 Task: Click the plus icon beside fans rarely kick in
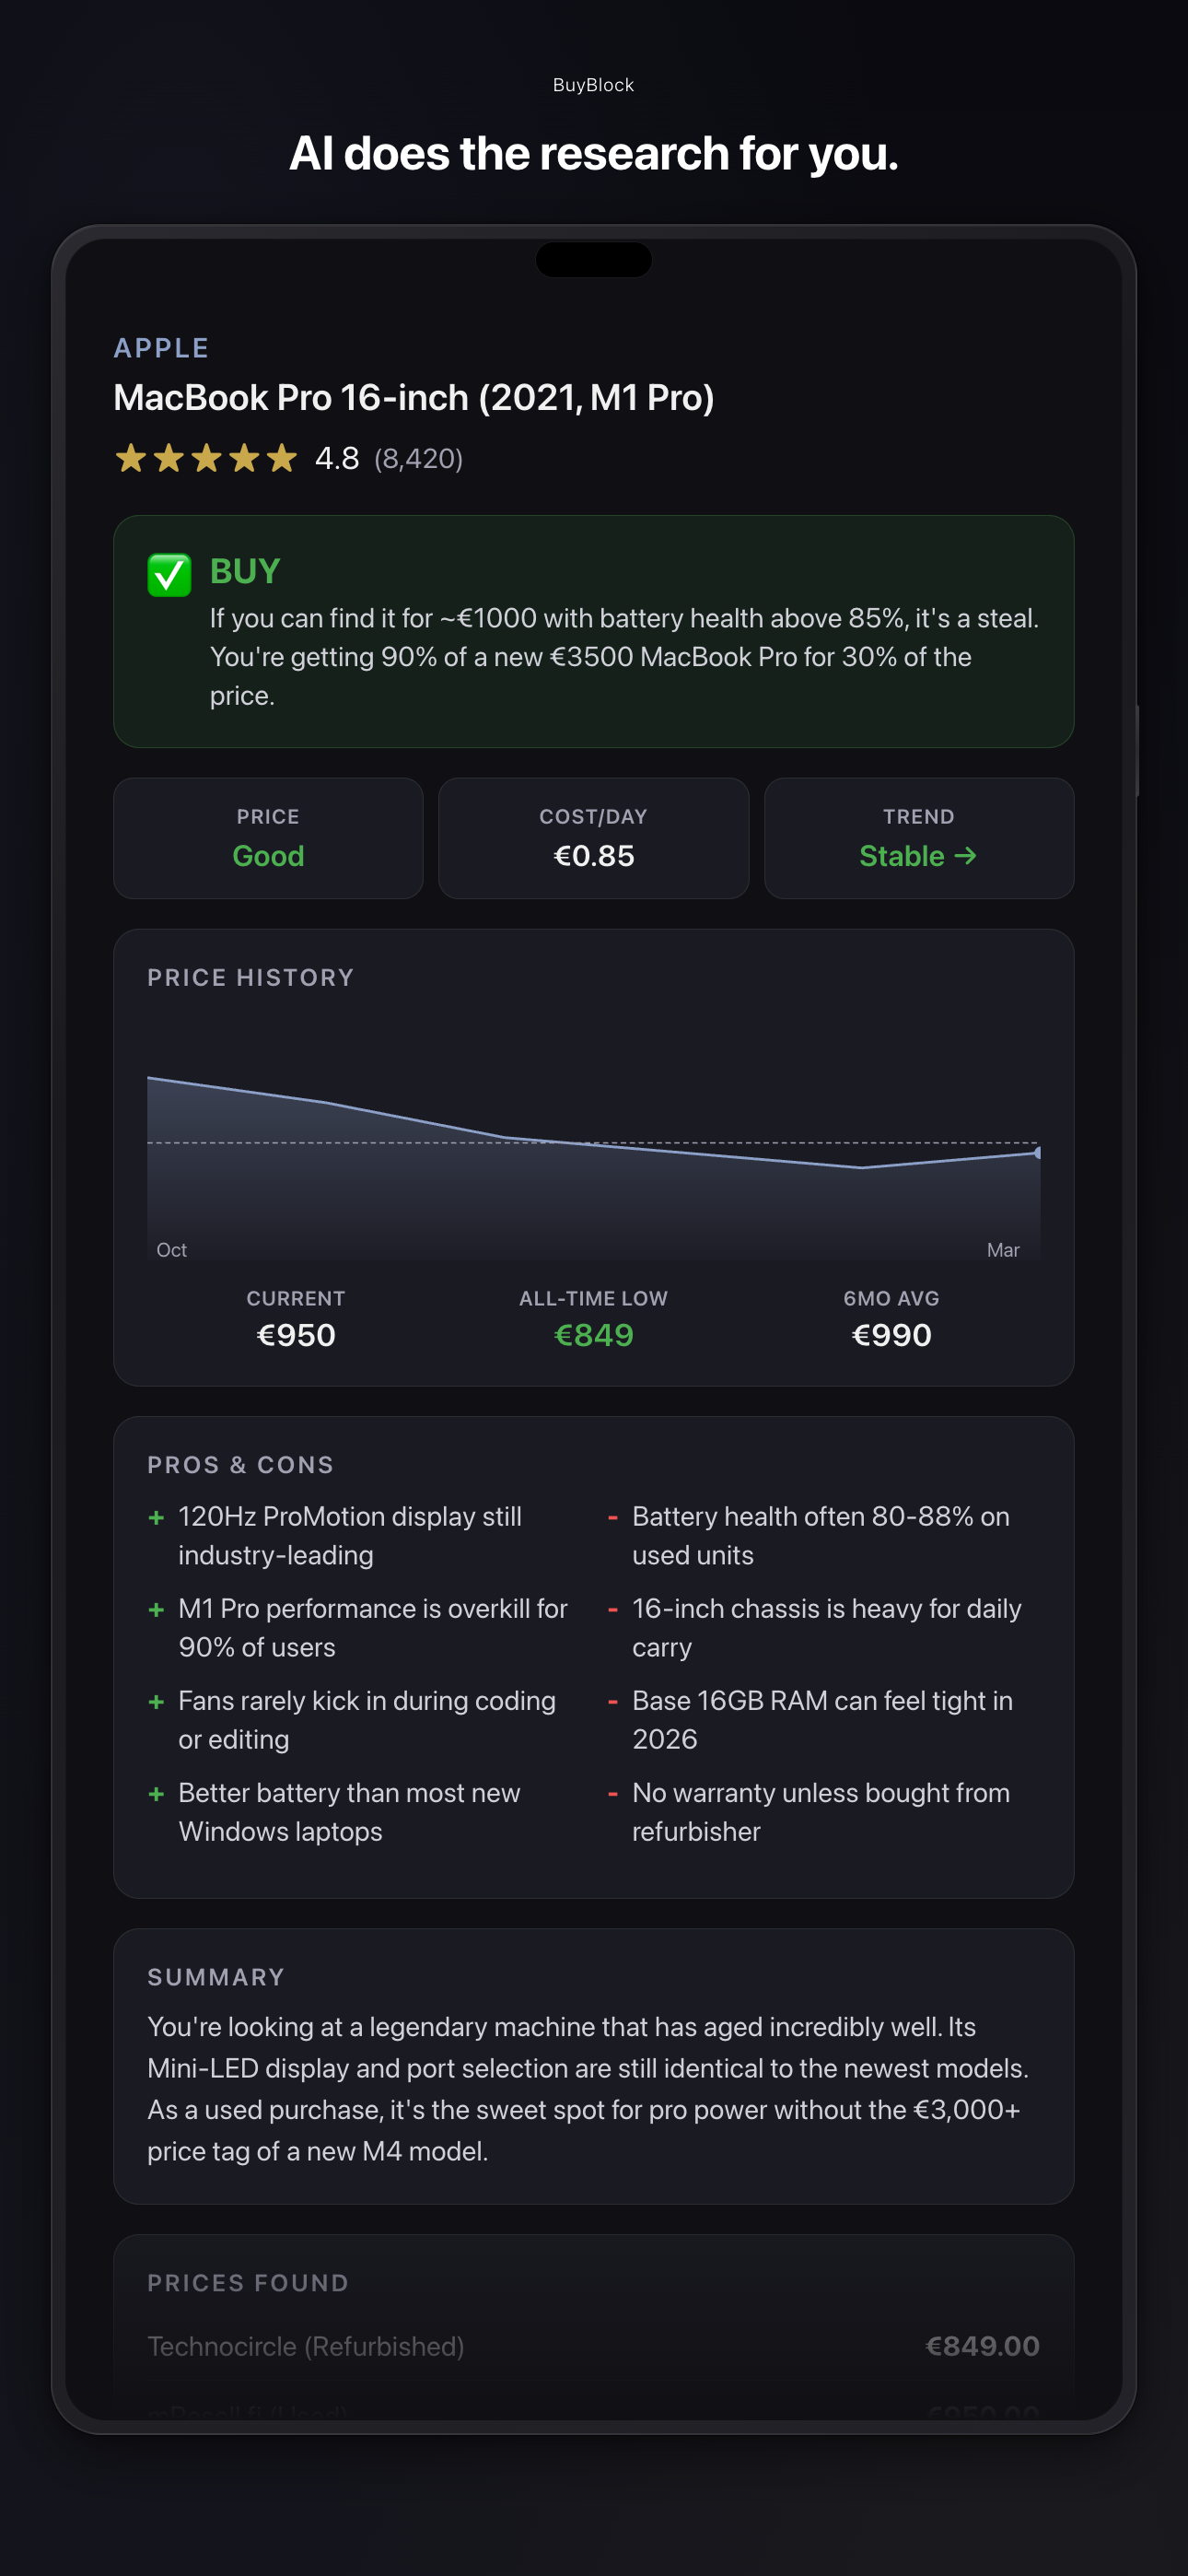pyautogui.click(x=156, y=1702)
